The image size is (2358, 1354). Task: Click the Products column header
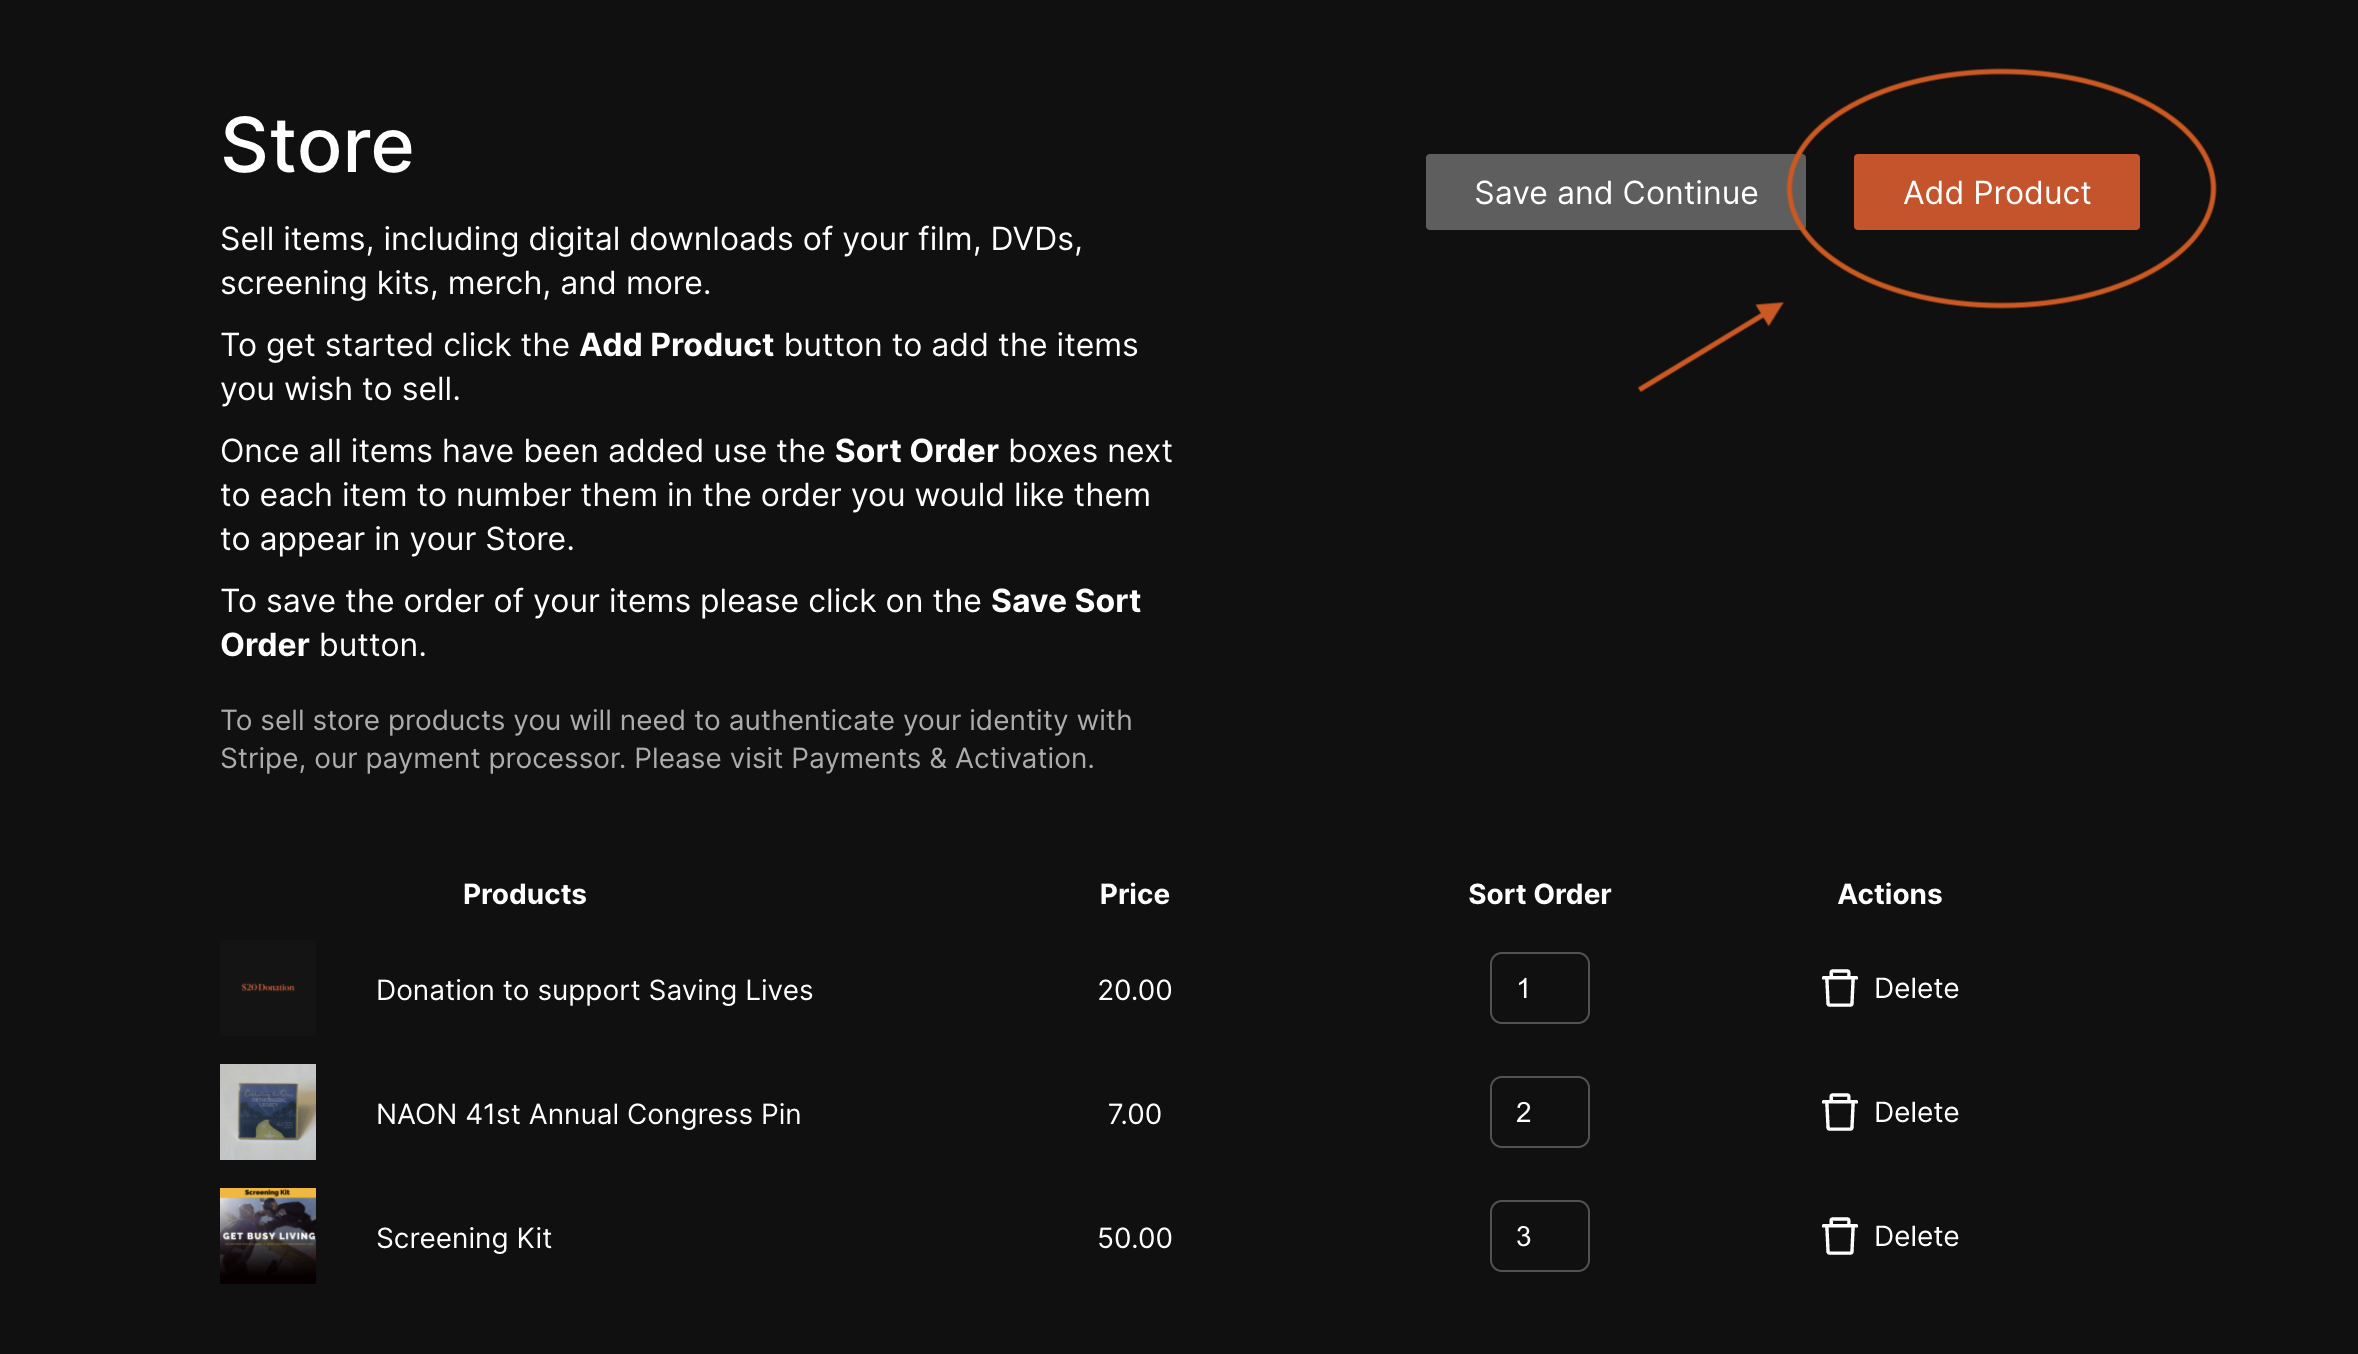(x=524, y=894)
